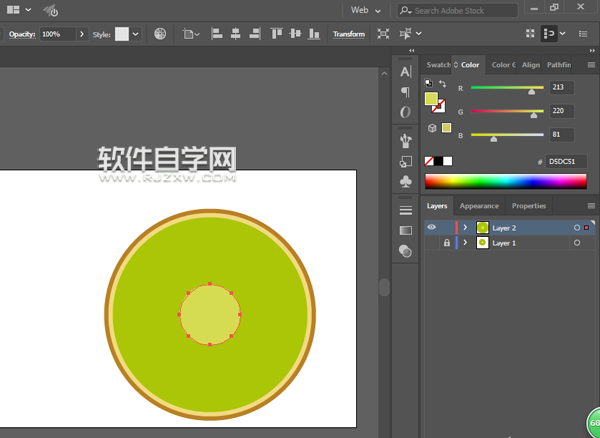Click the Transform button
Screen dimensions: 600x438
point(348,33)
